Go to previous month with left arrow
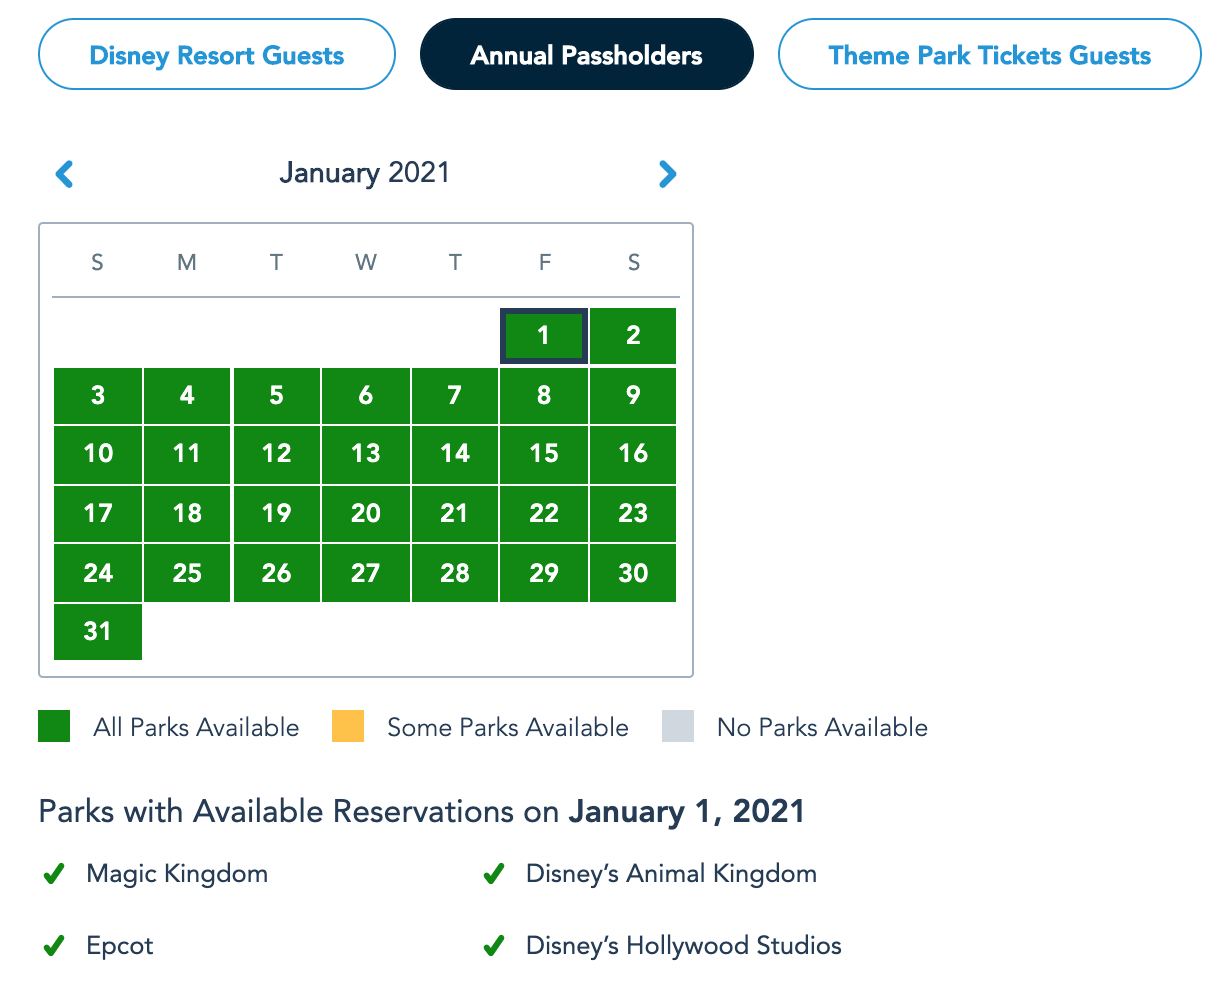This screenshot has height=998, width=1232. pos(64,174)
